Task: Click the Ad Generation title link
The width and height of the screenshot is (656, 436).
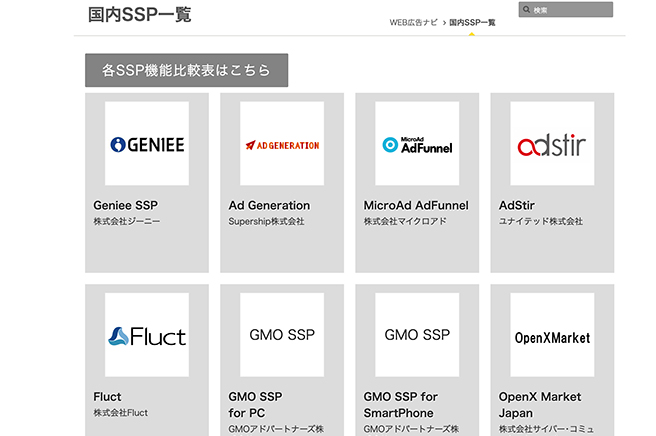Action: [269, 205]
